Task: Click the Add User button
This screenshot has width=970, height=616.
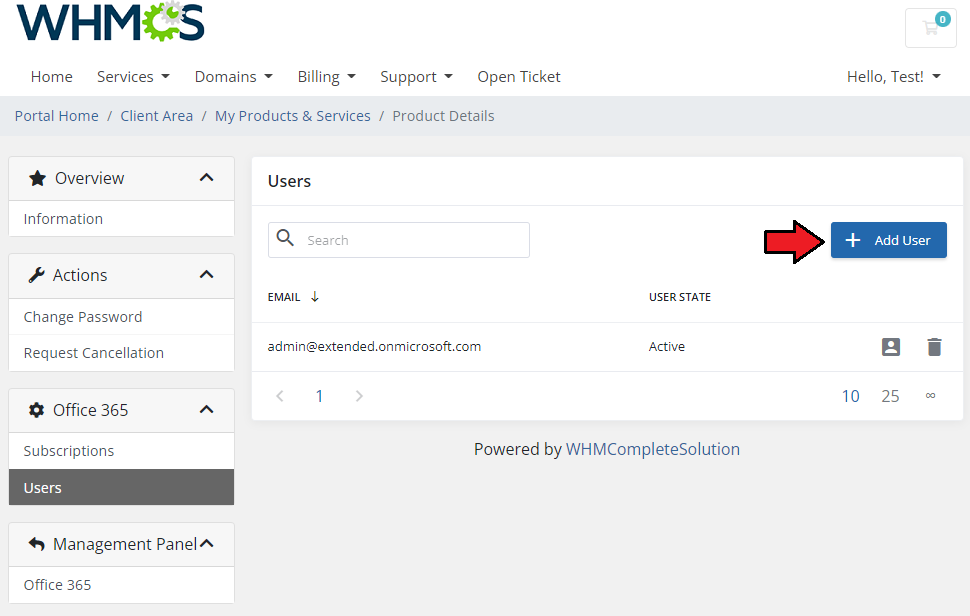Action: click(888, 240)
